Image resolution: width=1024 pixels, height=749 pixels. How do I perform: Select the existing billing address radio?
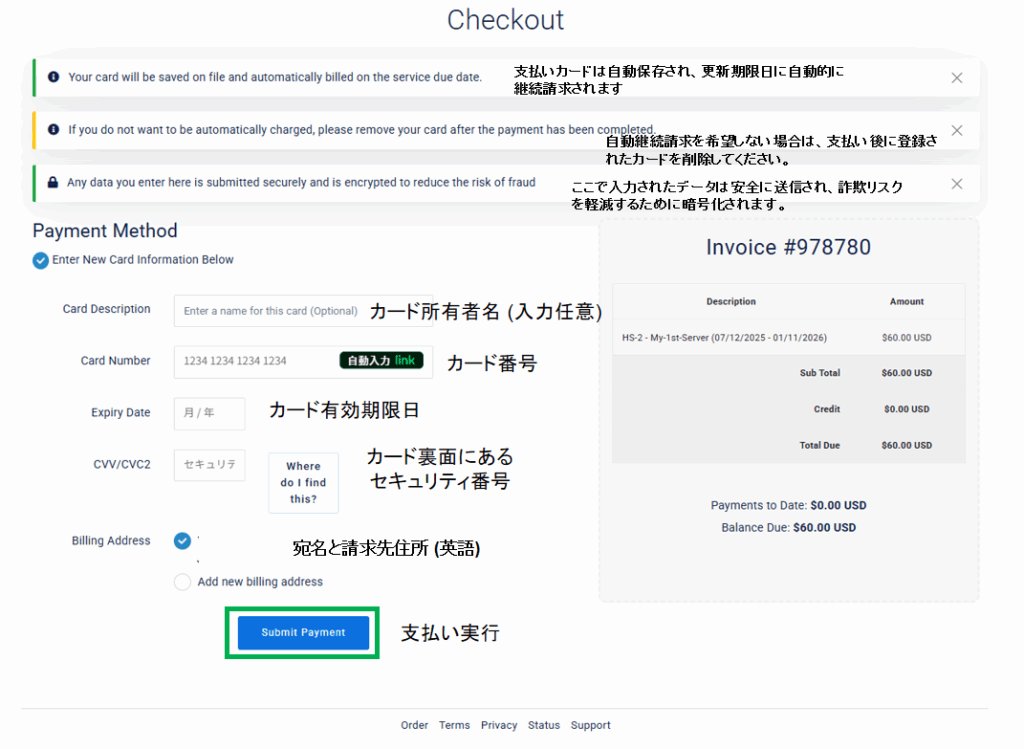[x=182, y=541]
